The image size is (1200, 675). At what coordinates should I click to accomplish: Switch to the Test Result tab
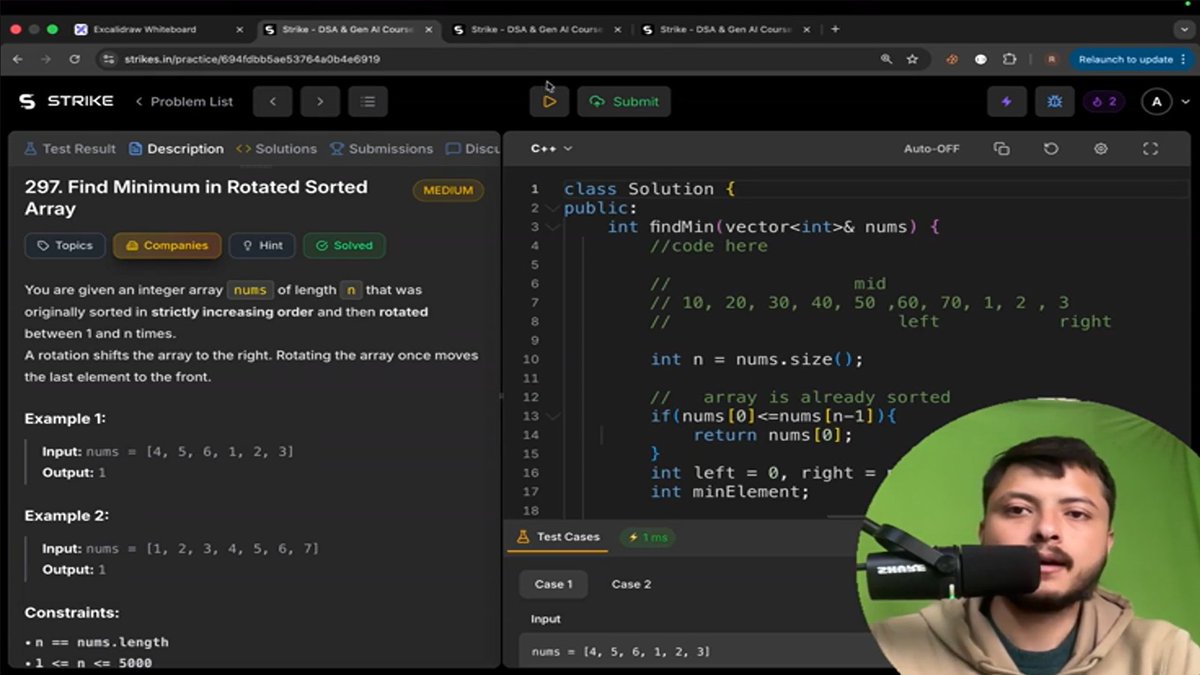(69, 148)
